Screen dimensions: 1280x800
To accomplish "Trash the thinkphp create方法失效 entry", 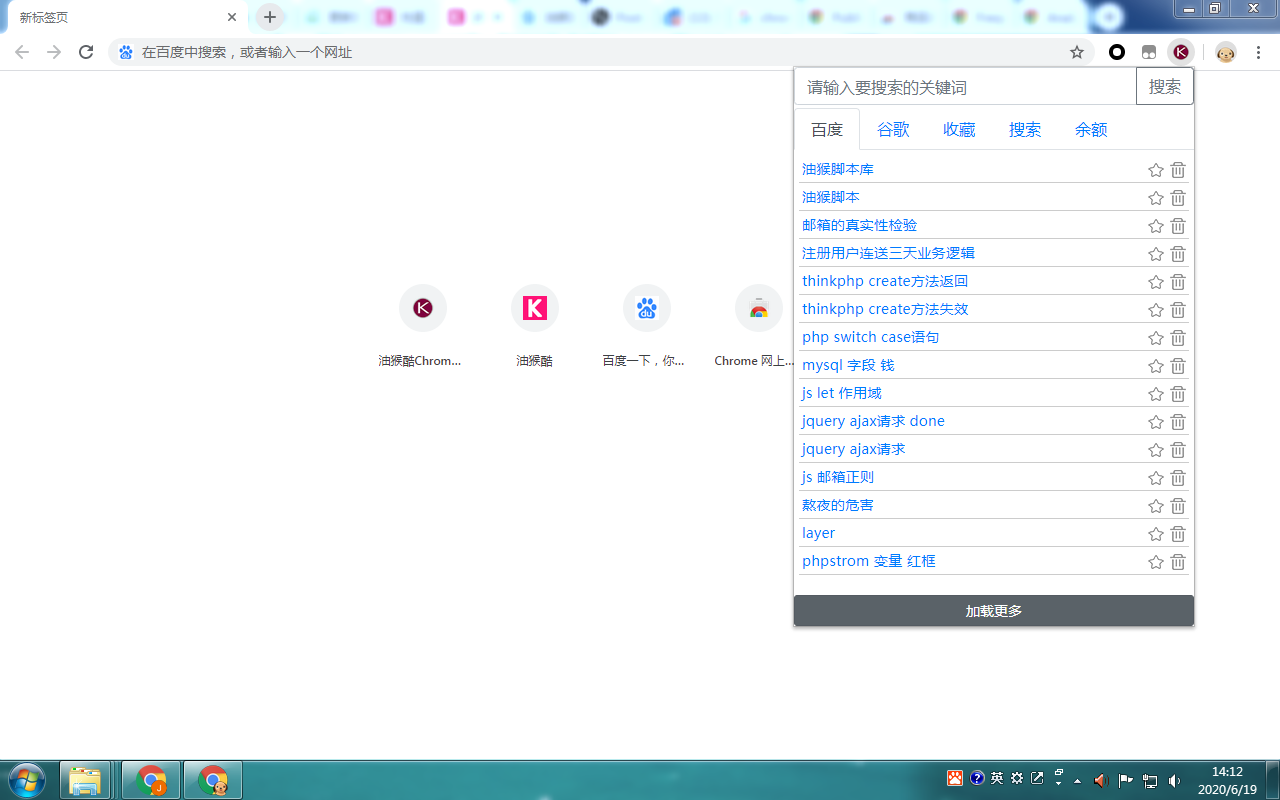I will 1178,310.
